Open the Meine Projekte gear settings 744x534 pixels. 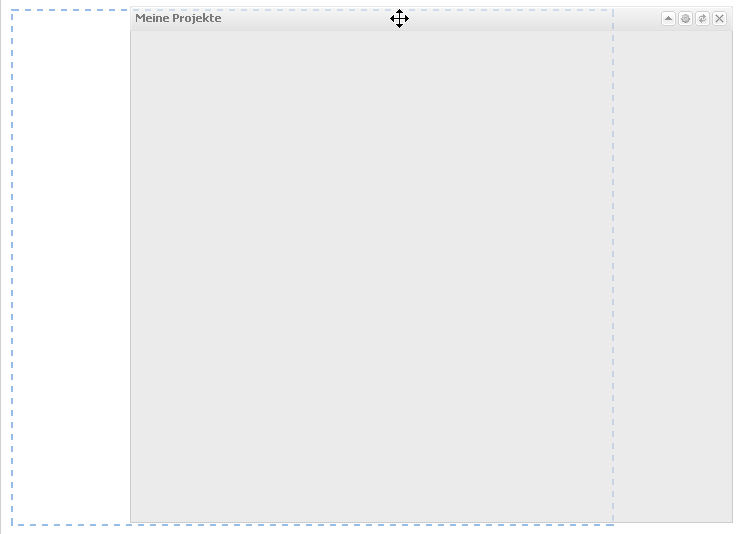click(x=685, y=19)
